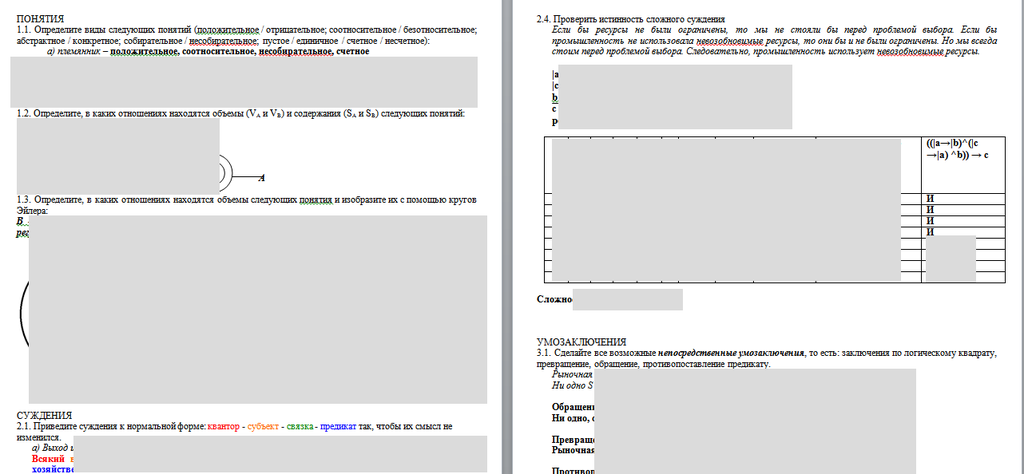1024x474 pixels.
Task: Click the orange word субъект
Action: coord(262,427)
